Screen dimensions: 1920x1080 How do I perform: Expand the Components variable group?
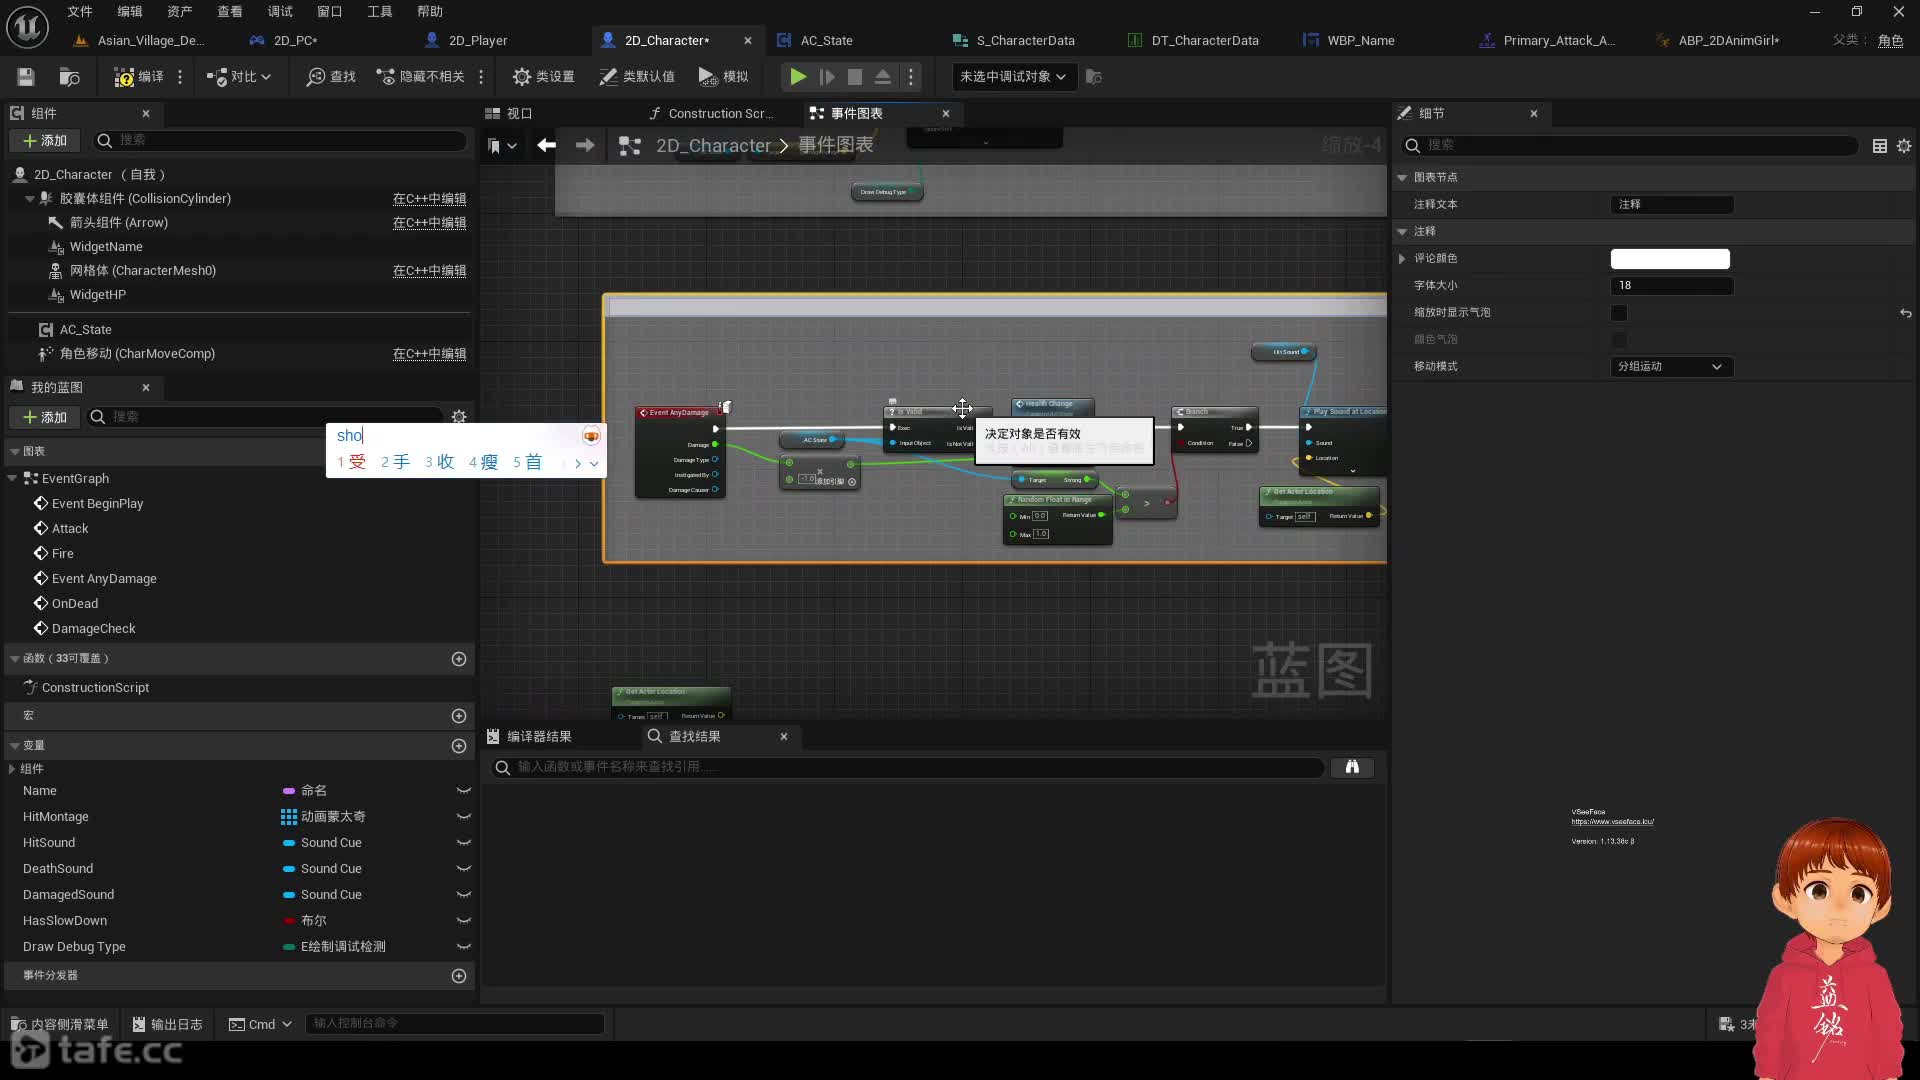click(x=12, y=769)
